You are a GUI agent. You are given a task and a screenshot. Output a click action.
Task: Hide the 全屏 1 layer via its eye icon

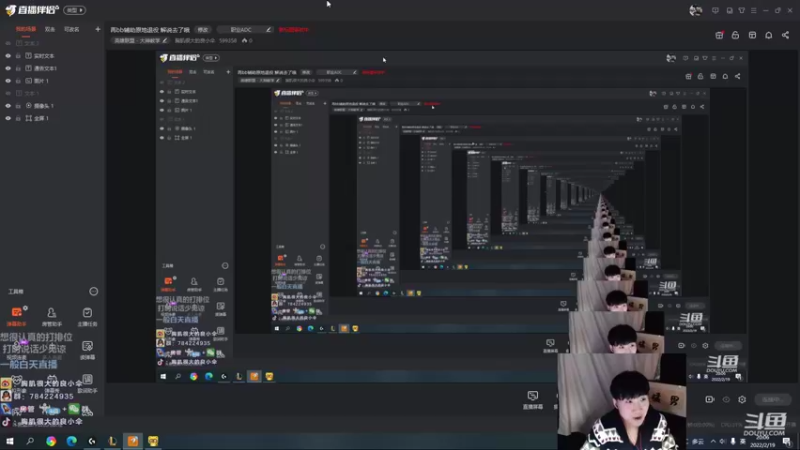(x=8, y=118)
